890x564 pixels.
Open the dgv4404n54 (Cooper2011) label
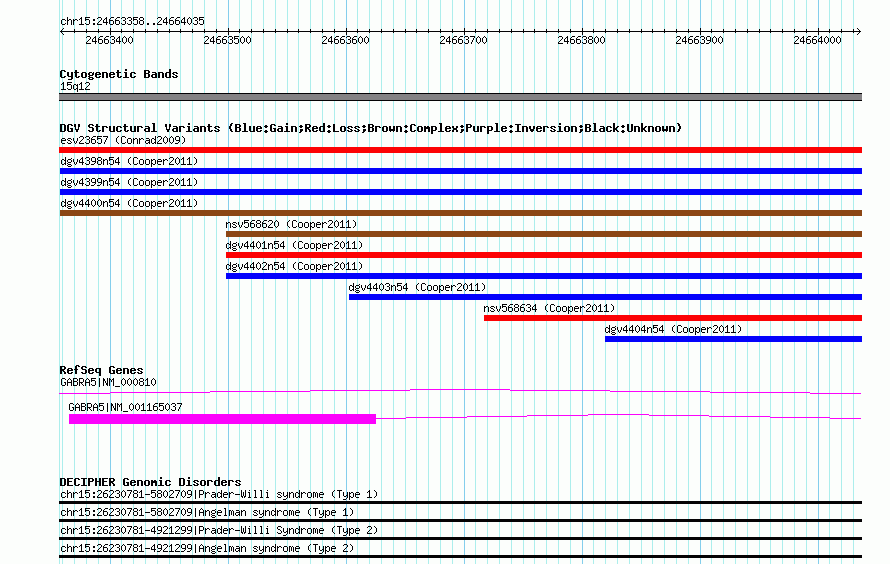[673, 329]
